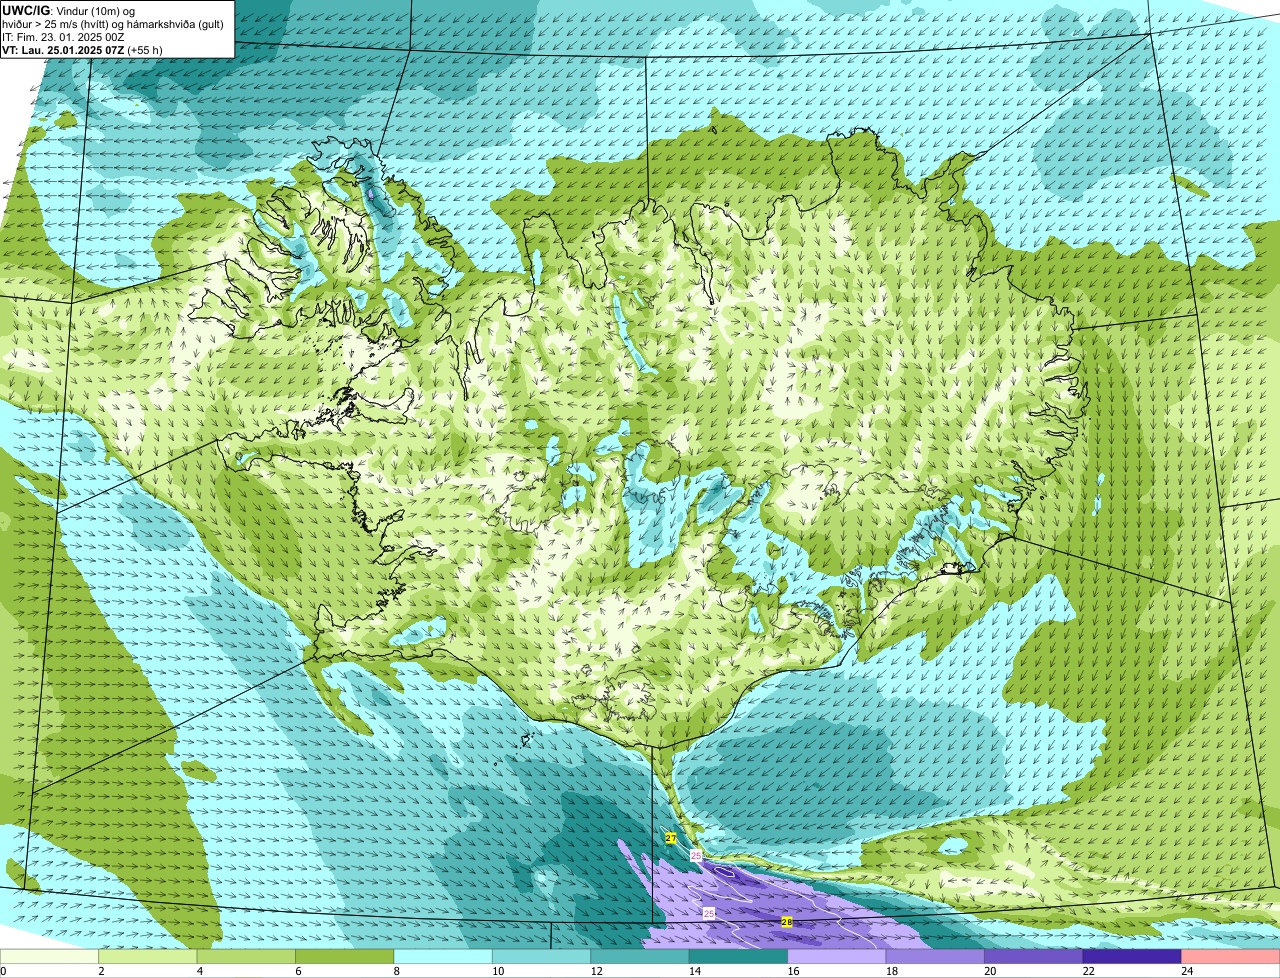Click the '20' tick label on the legend
The image size is (1280, 978).
coord(990,971)
